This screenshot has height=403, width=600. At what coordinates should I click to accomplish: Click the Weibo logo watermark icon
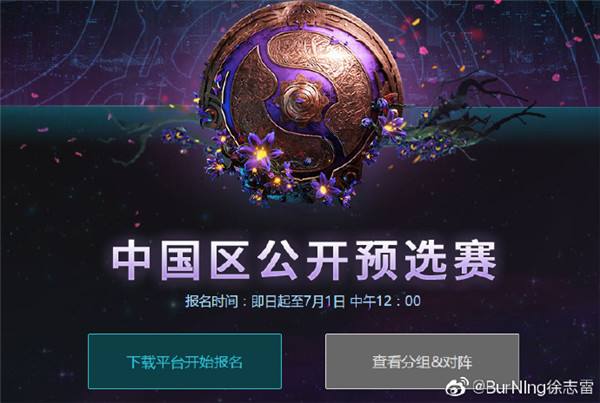pos(457,386)
